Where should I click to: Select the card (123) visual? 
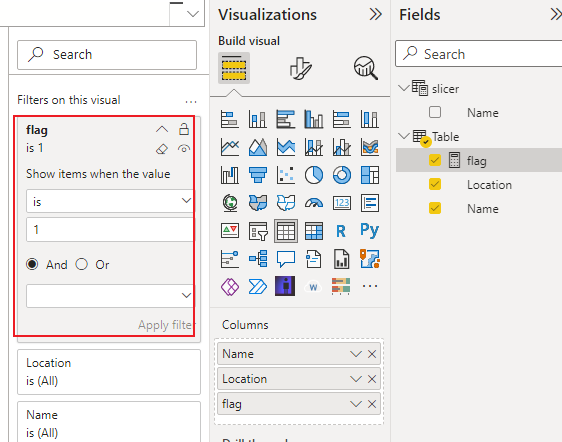(x=342, y=203)
